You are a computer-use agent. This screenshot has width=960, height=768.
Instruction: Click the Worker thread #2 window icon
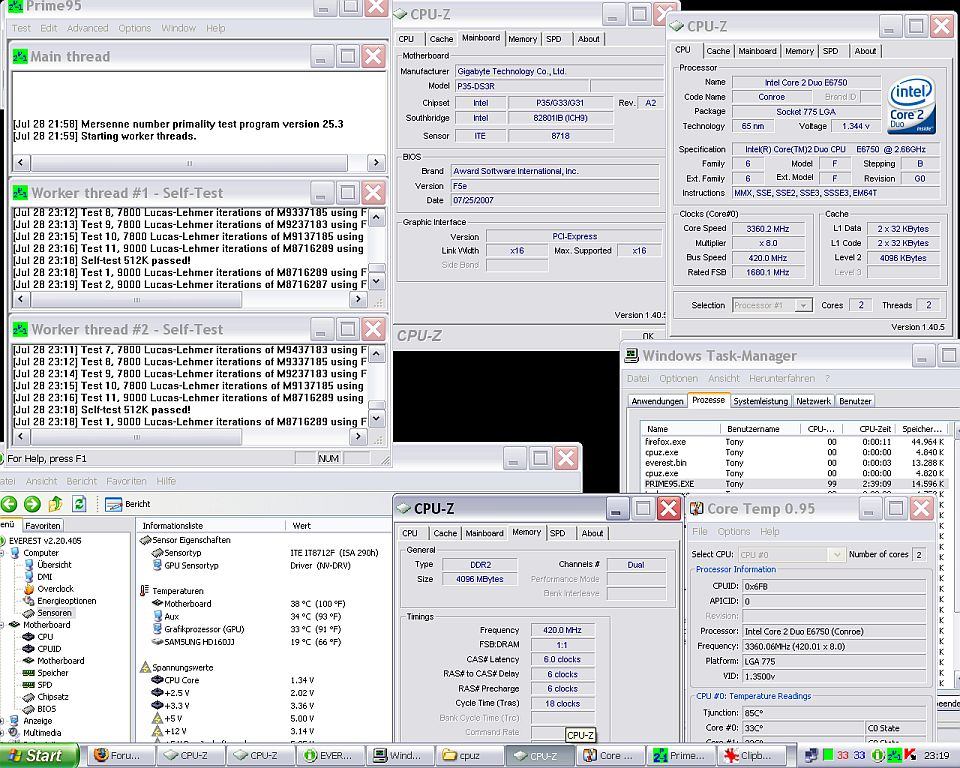(20, 329)
